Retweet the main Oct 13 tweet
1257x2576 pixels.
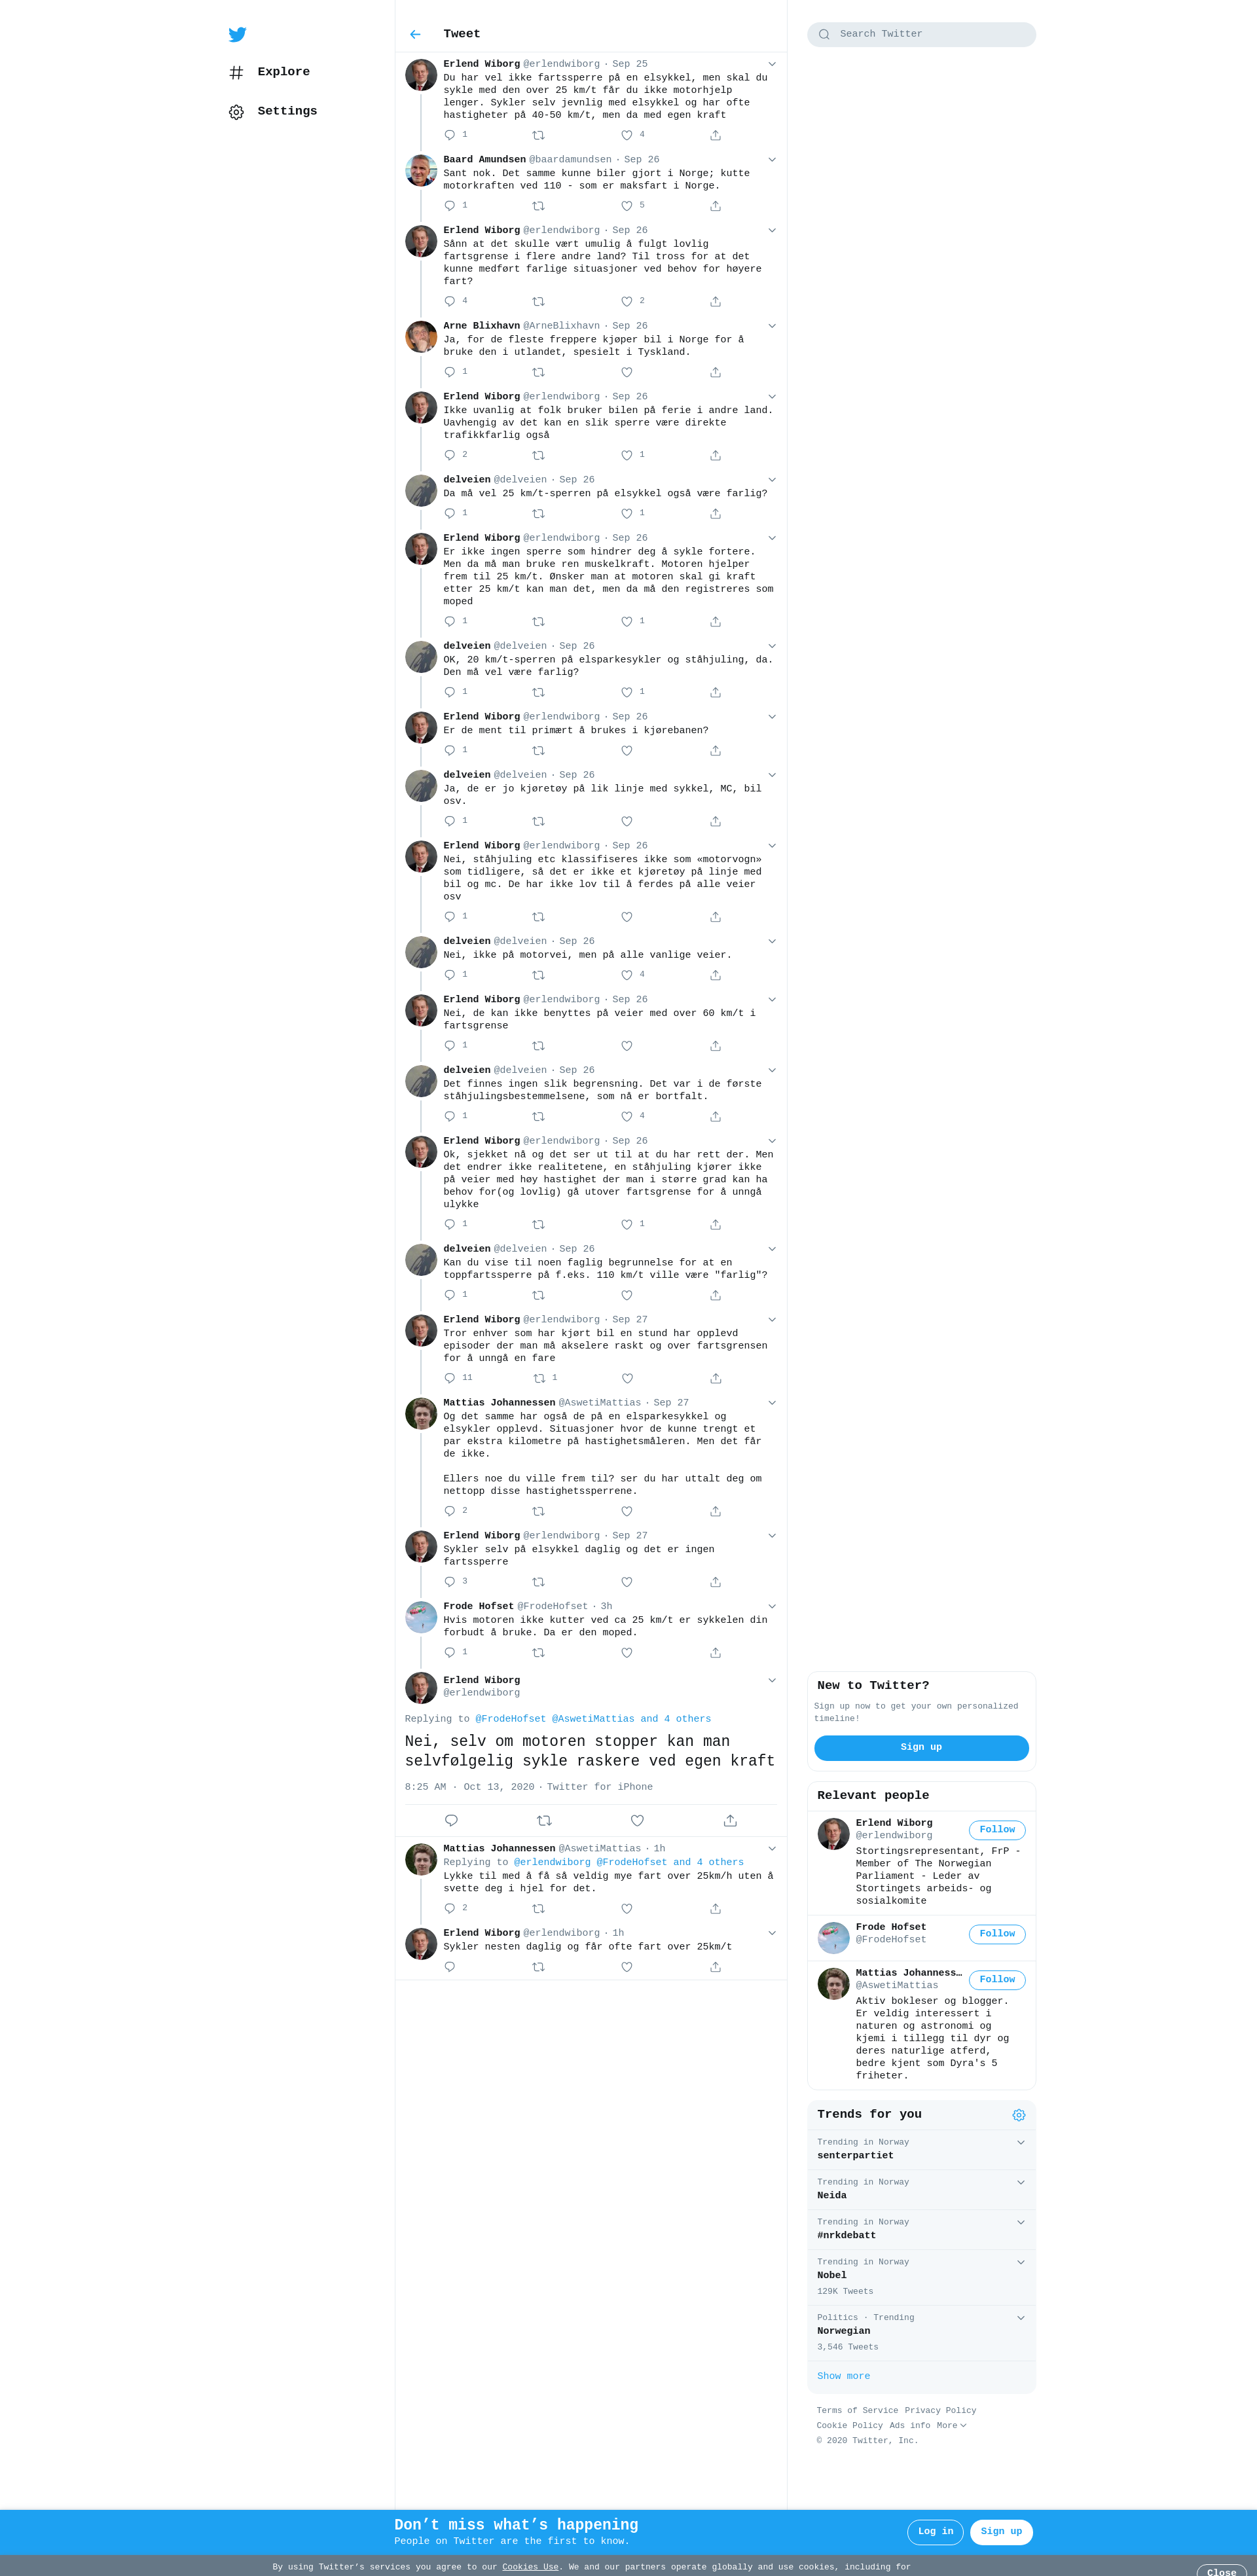tap(544, 1820)
